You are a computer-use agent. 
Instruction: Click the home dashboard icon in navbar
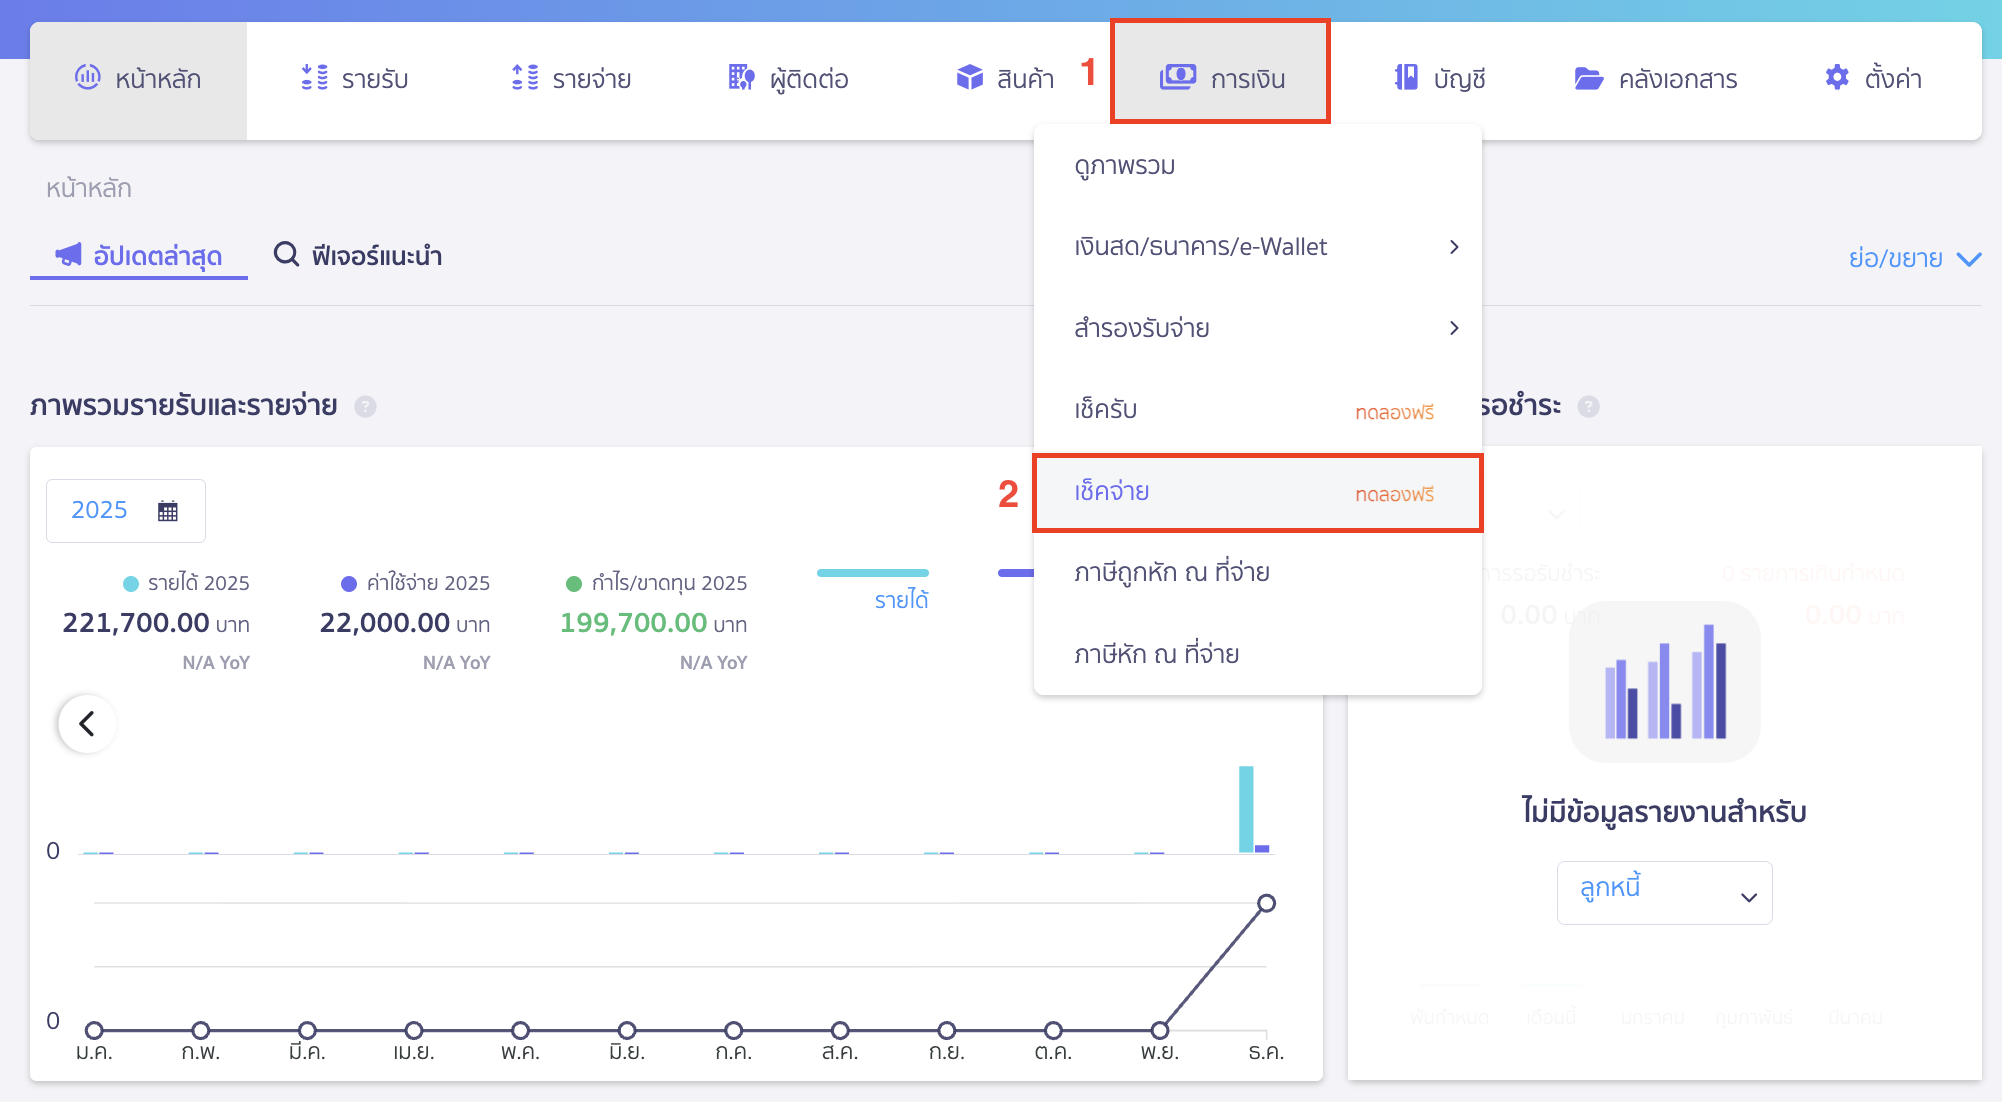click(x=88, y=77)
